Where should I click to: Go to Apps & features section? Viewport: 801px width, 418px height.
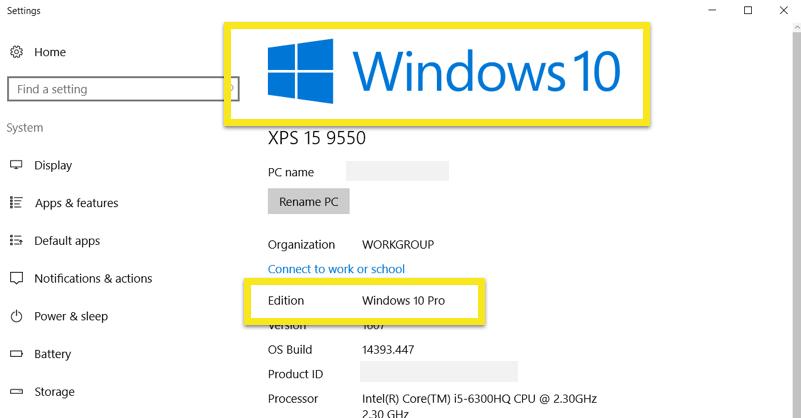pyautogui.click(x=77, y=203)
